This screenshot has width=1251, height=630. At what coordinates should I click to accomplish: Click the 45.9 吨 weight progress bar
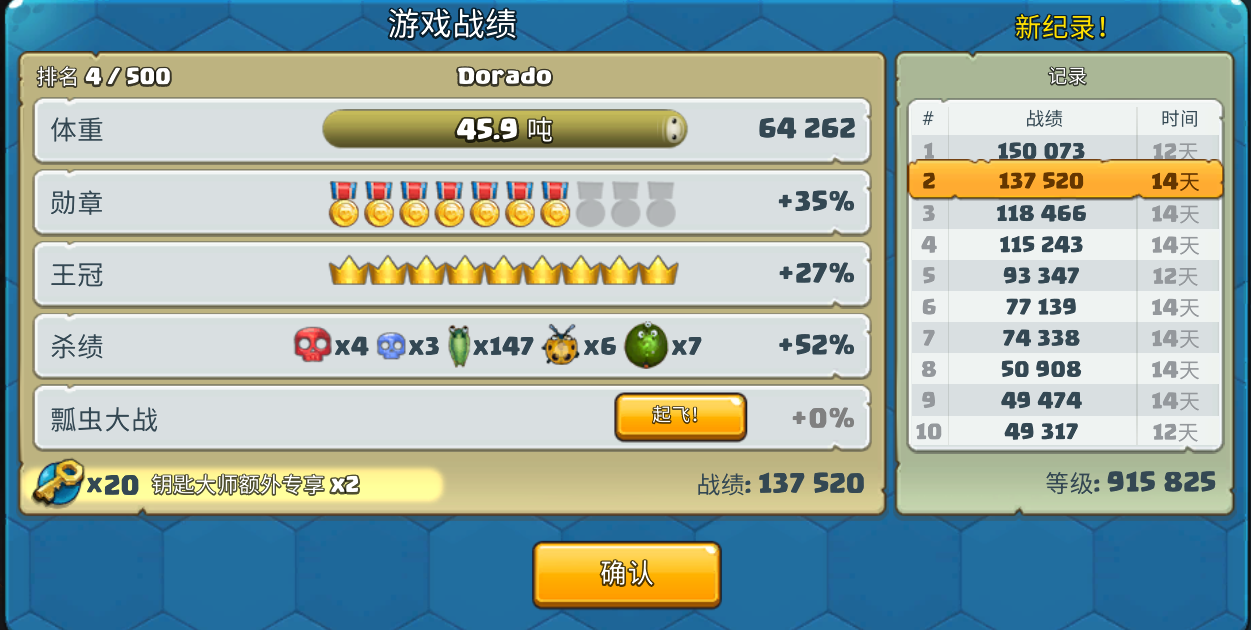504,129
